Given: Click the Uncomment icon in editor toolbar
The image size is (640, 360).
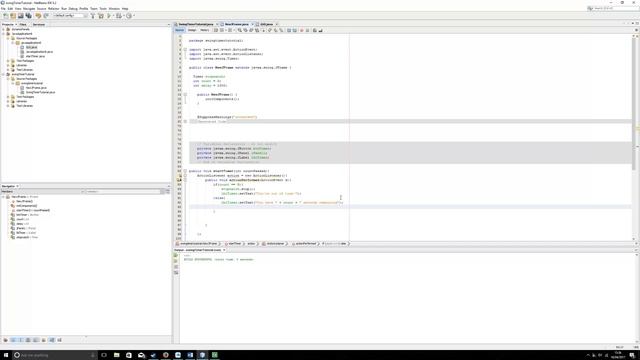Looking at the screenshot, I should coord(320,30).
